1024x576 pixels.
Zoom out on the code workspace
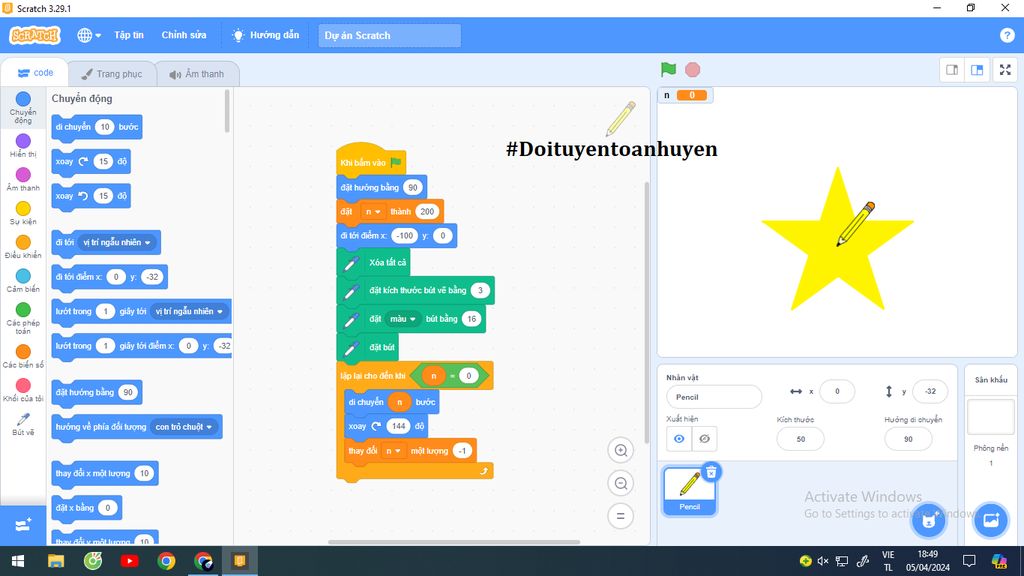620,484
